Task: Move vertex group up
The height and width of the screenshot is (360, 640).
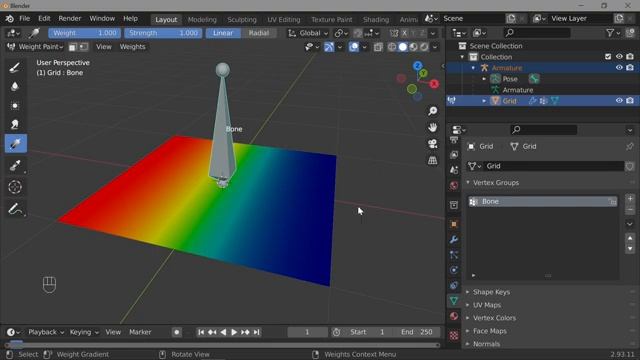Action: click(630, 238)
